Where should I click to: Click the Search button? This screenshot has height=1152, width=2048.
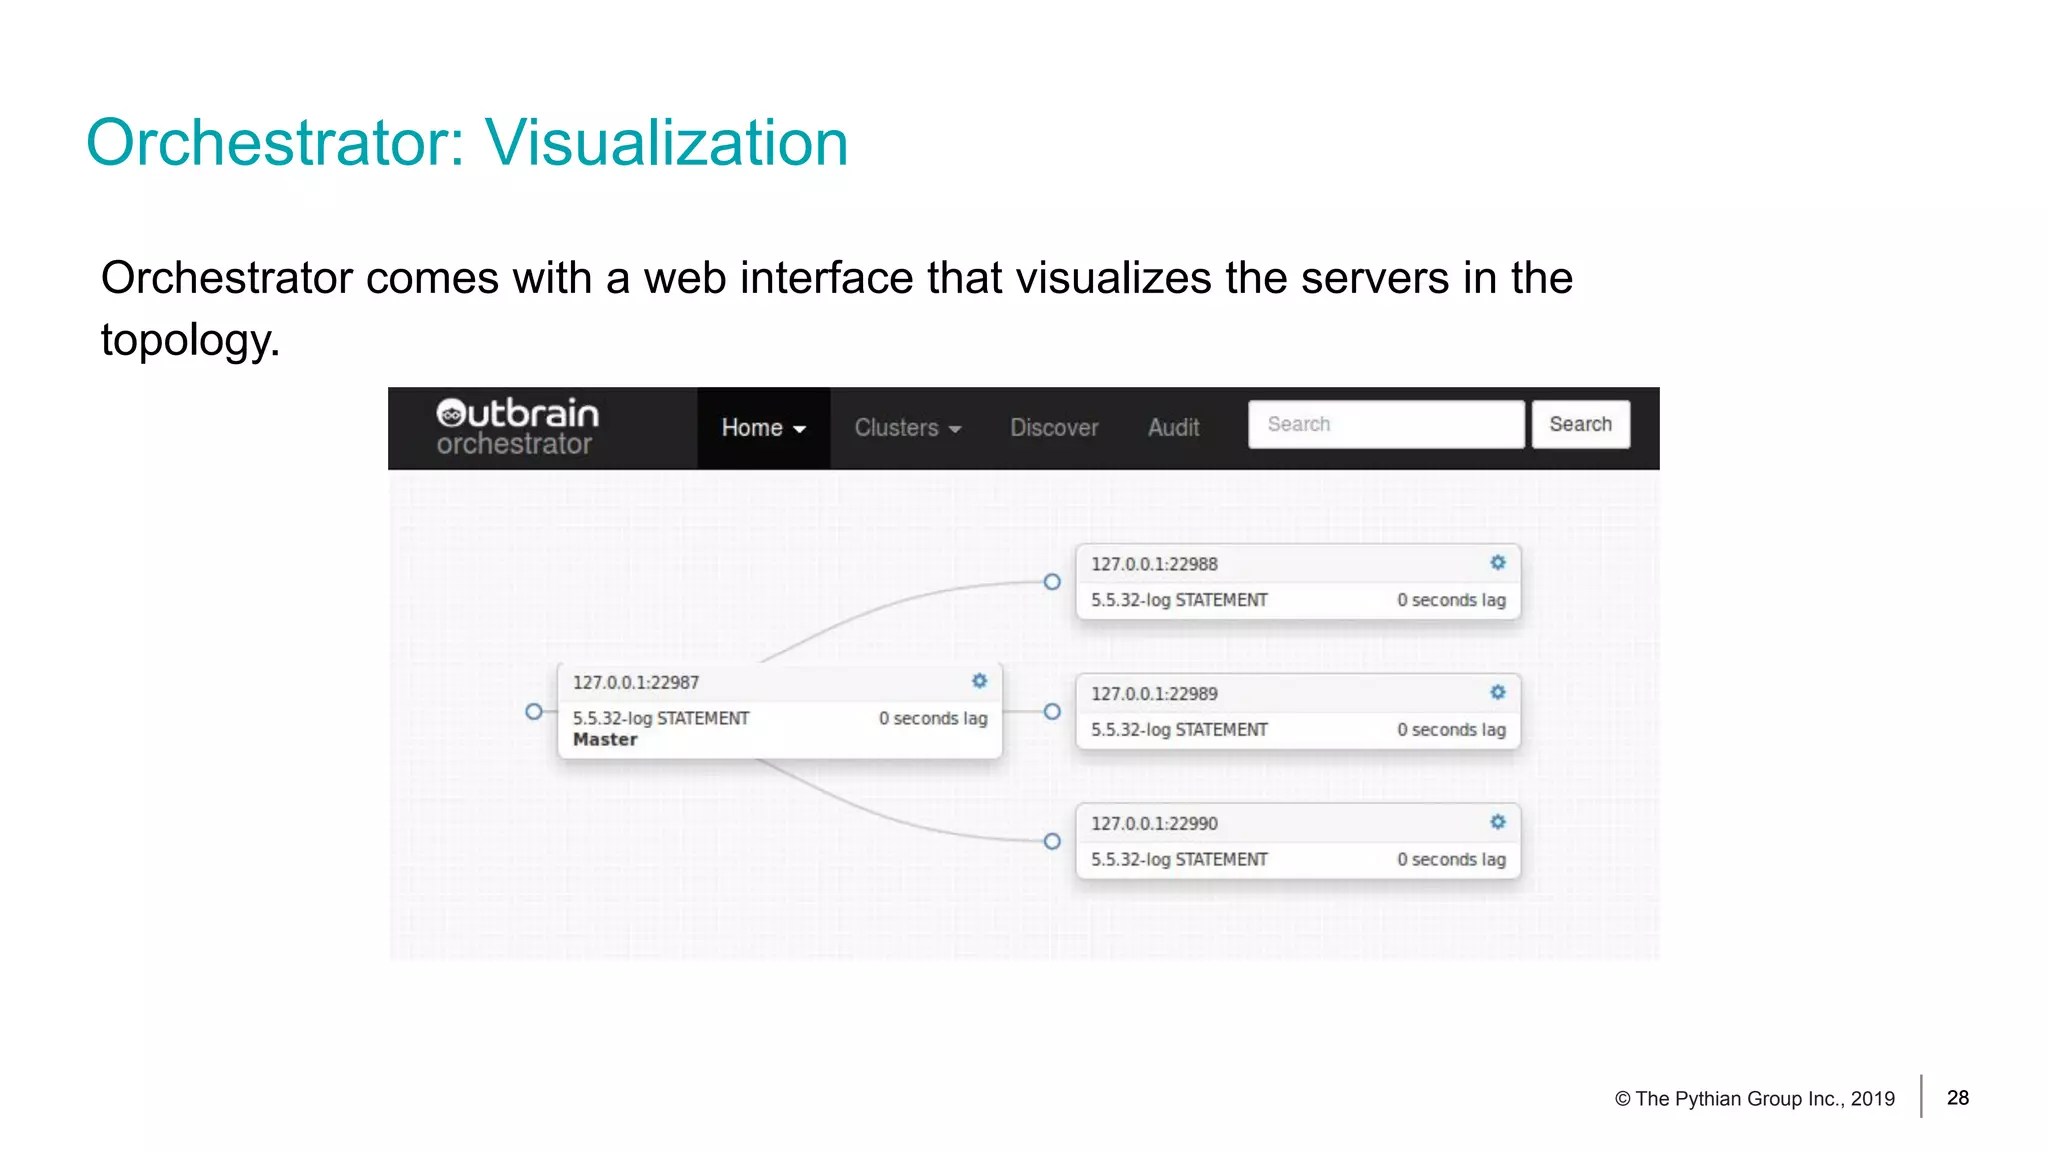[1580, 424]
